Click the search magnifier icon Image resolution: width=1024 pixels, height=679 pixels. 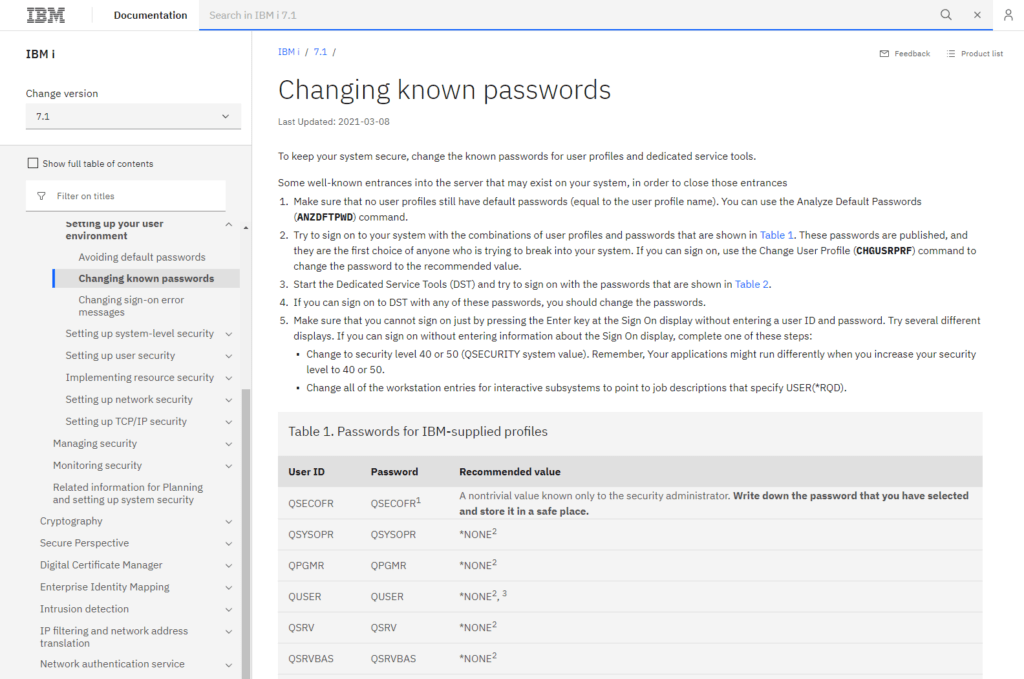coord(946,15)
